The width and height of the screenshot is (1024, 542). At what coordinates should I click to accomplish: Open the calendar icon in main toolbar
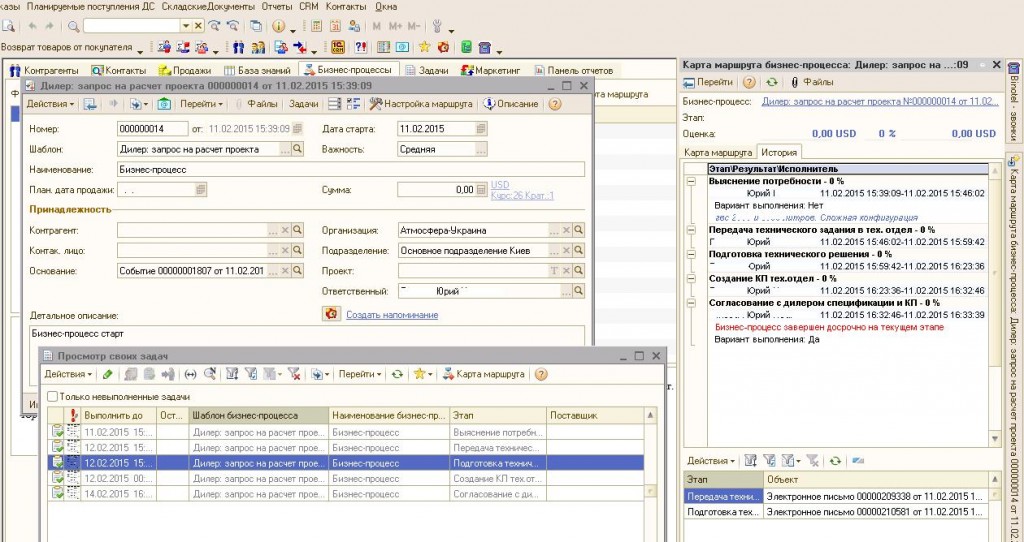coord(335,26)
